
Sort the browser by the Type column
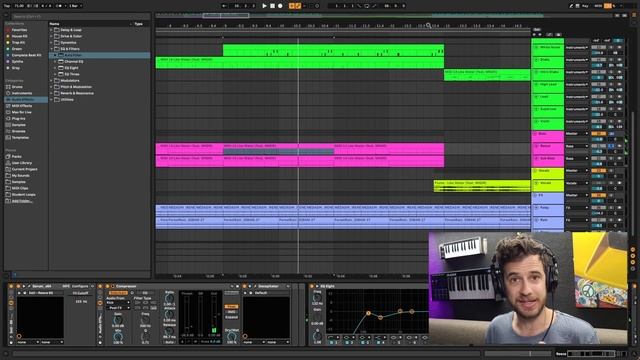click(x=139, y=24)
